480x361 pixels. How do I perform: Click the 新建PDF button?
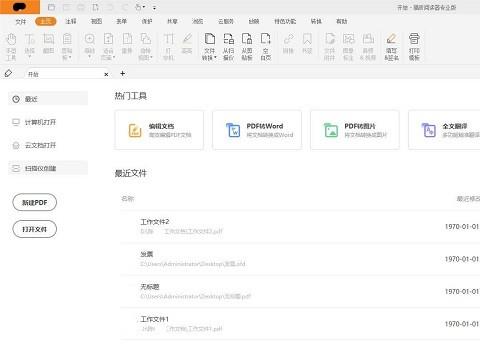(35, 202)
